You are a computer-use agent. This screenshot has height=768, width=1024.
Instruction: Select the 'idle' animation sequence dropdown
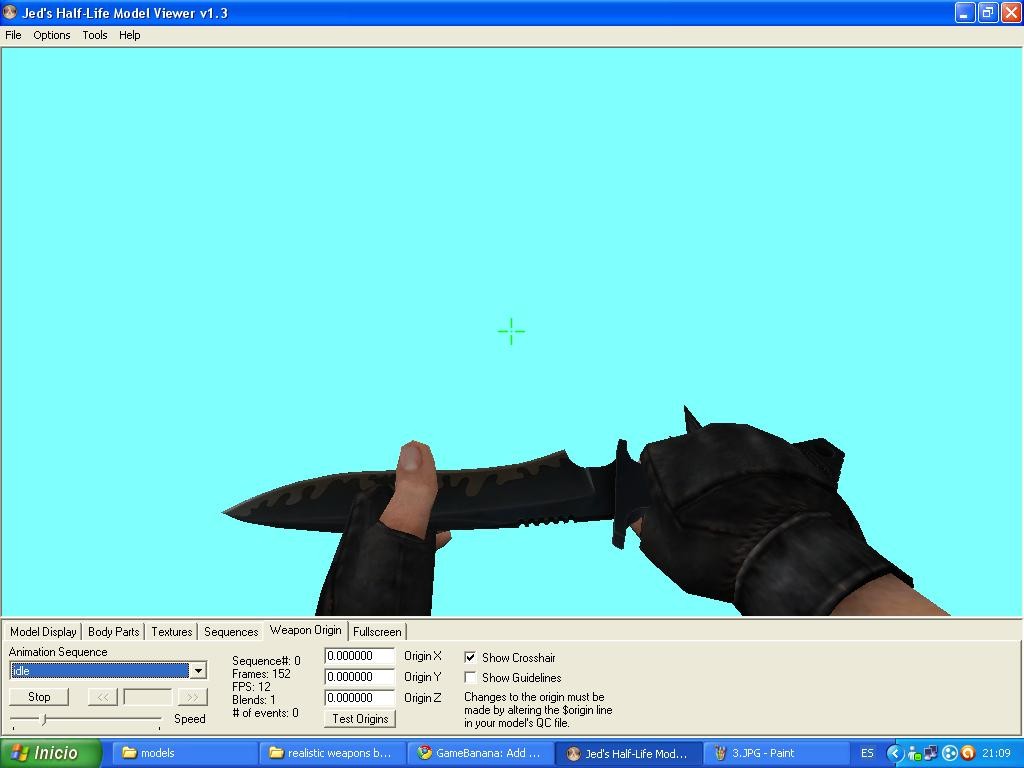pos(100,670)
